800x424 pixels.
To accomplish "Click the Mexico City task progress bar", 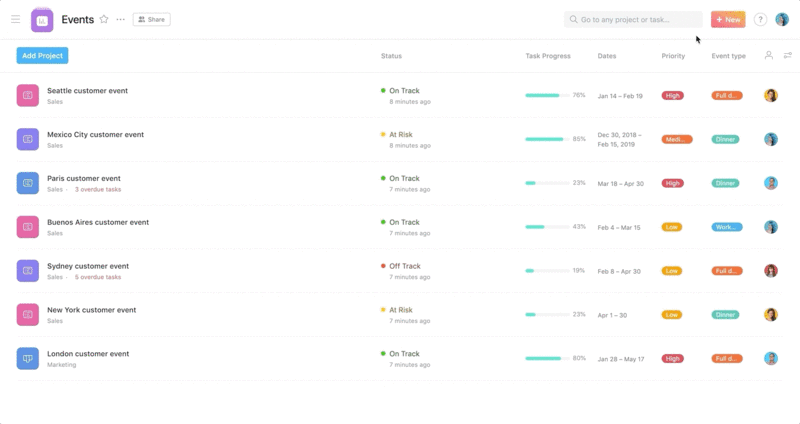I will tap(546, 139).
